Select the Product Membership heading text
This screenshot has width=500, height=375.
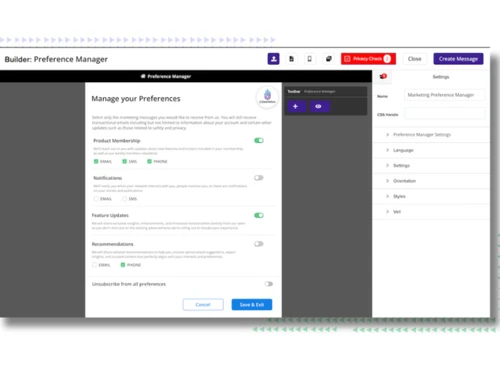tap(117, 141)
